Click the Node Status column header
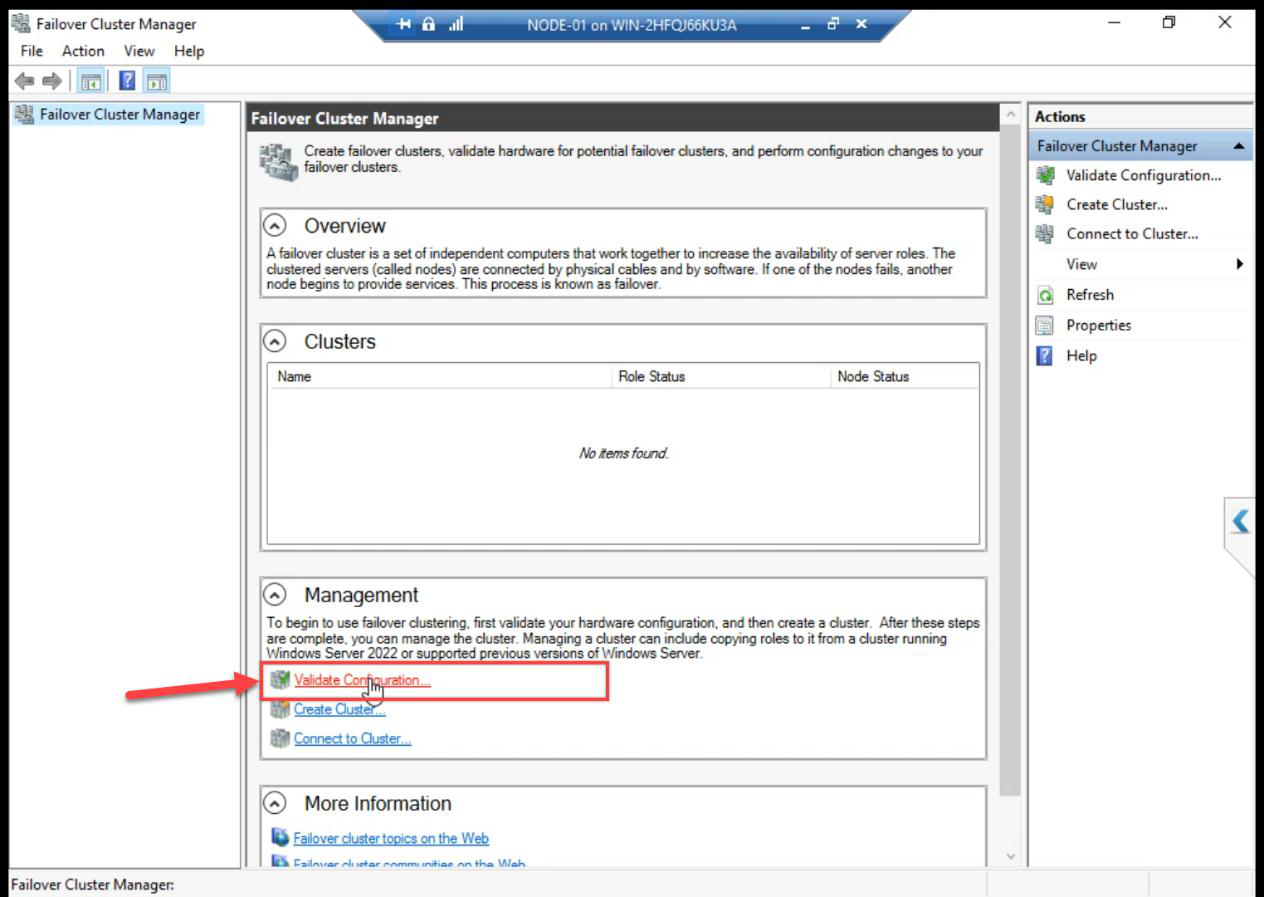Viewport: 1264px width, 897px height. pos(904,376)
